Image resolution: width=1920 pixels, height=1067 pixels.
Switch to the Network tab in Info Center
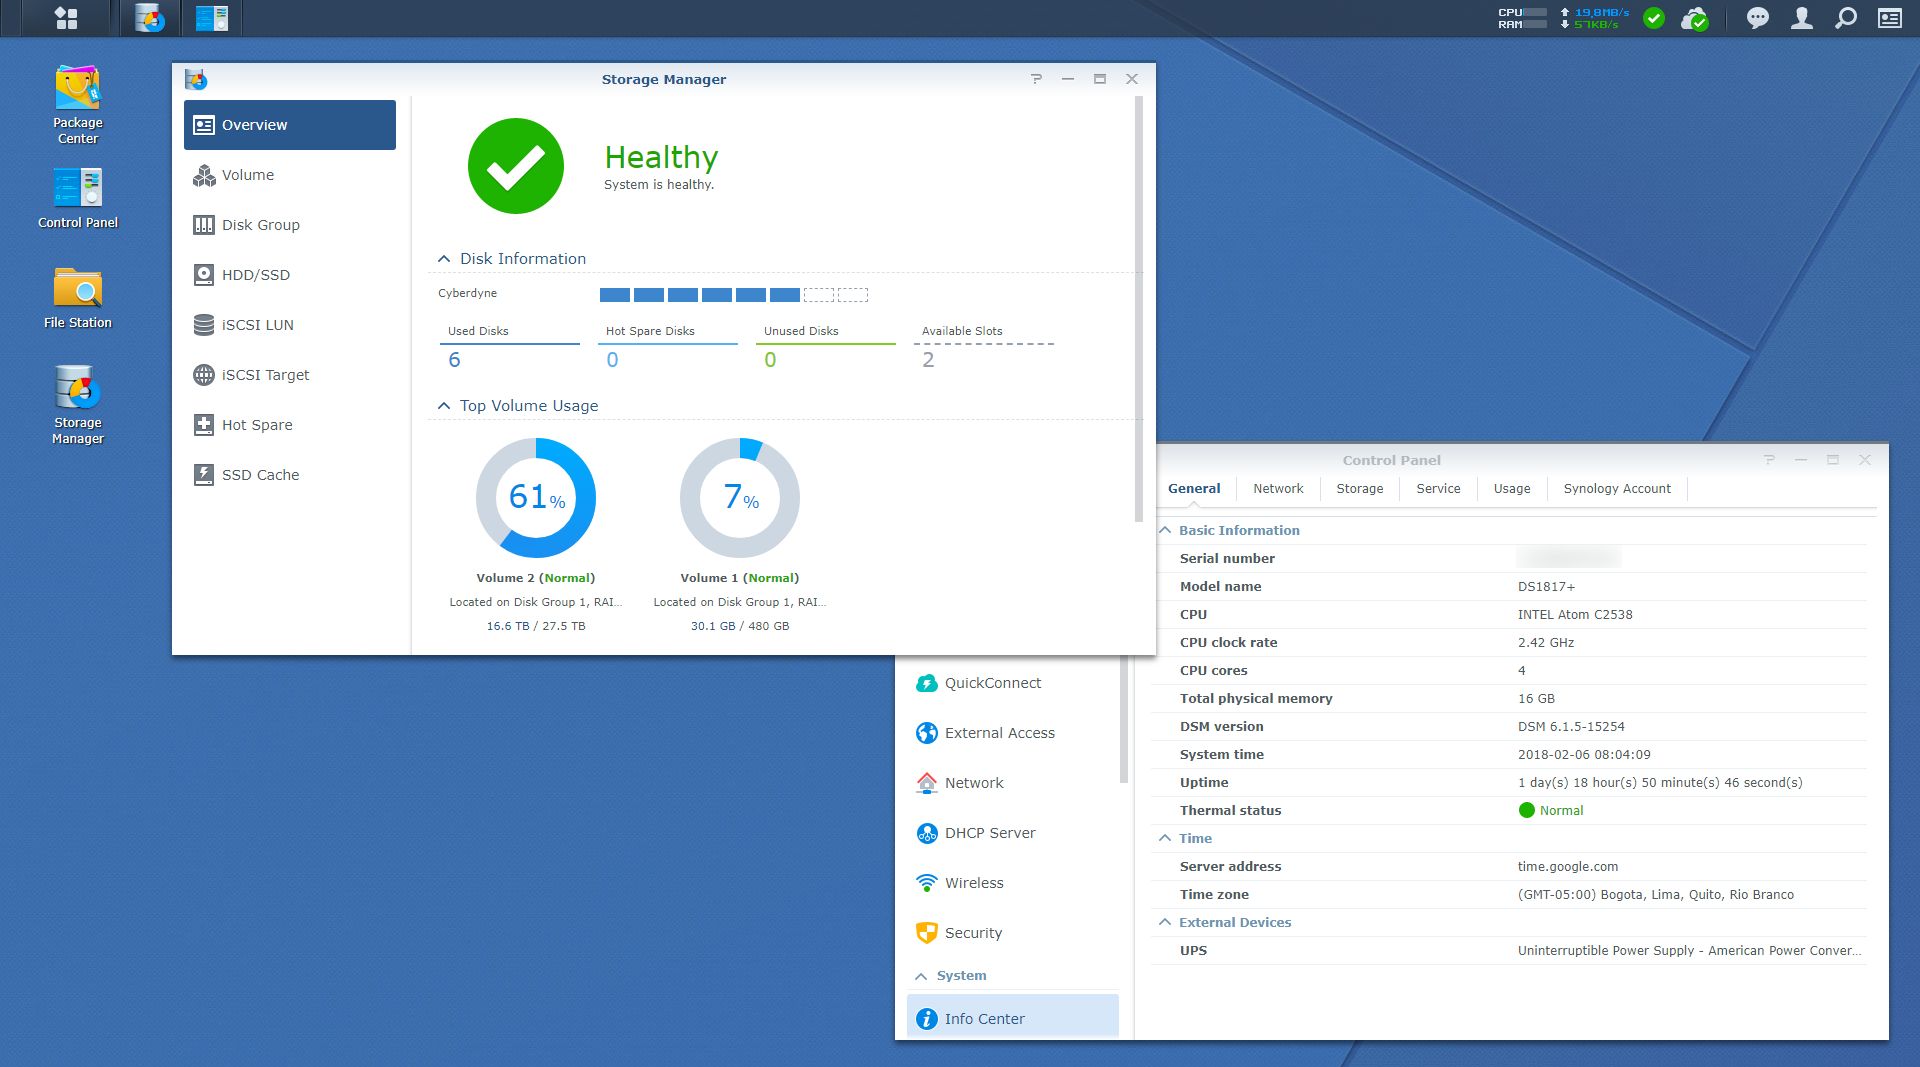[1277, 489]
